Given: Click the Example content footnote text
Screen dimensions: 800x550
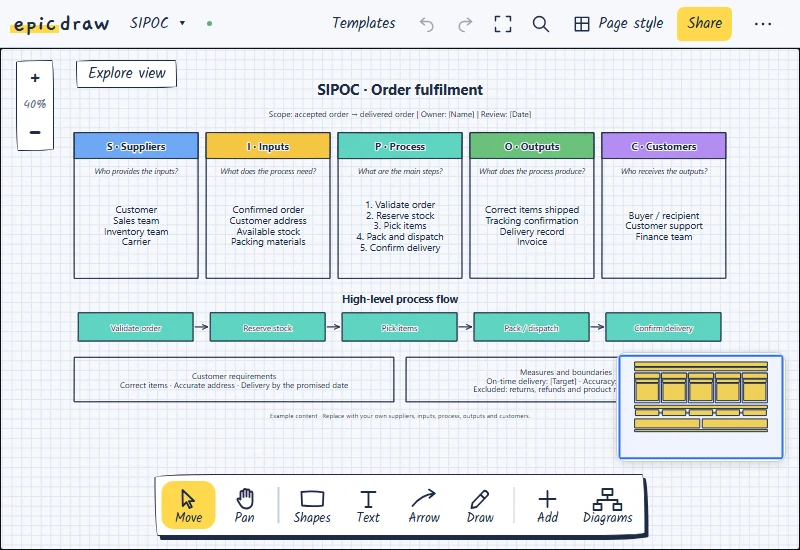Looking at the screenshot, I should pyautogui.click(x=400, y=416).
